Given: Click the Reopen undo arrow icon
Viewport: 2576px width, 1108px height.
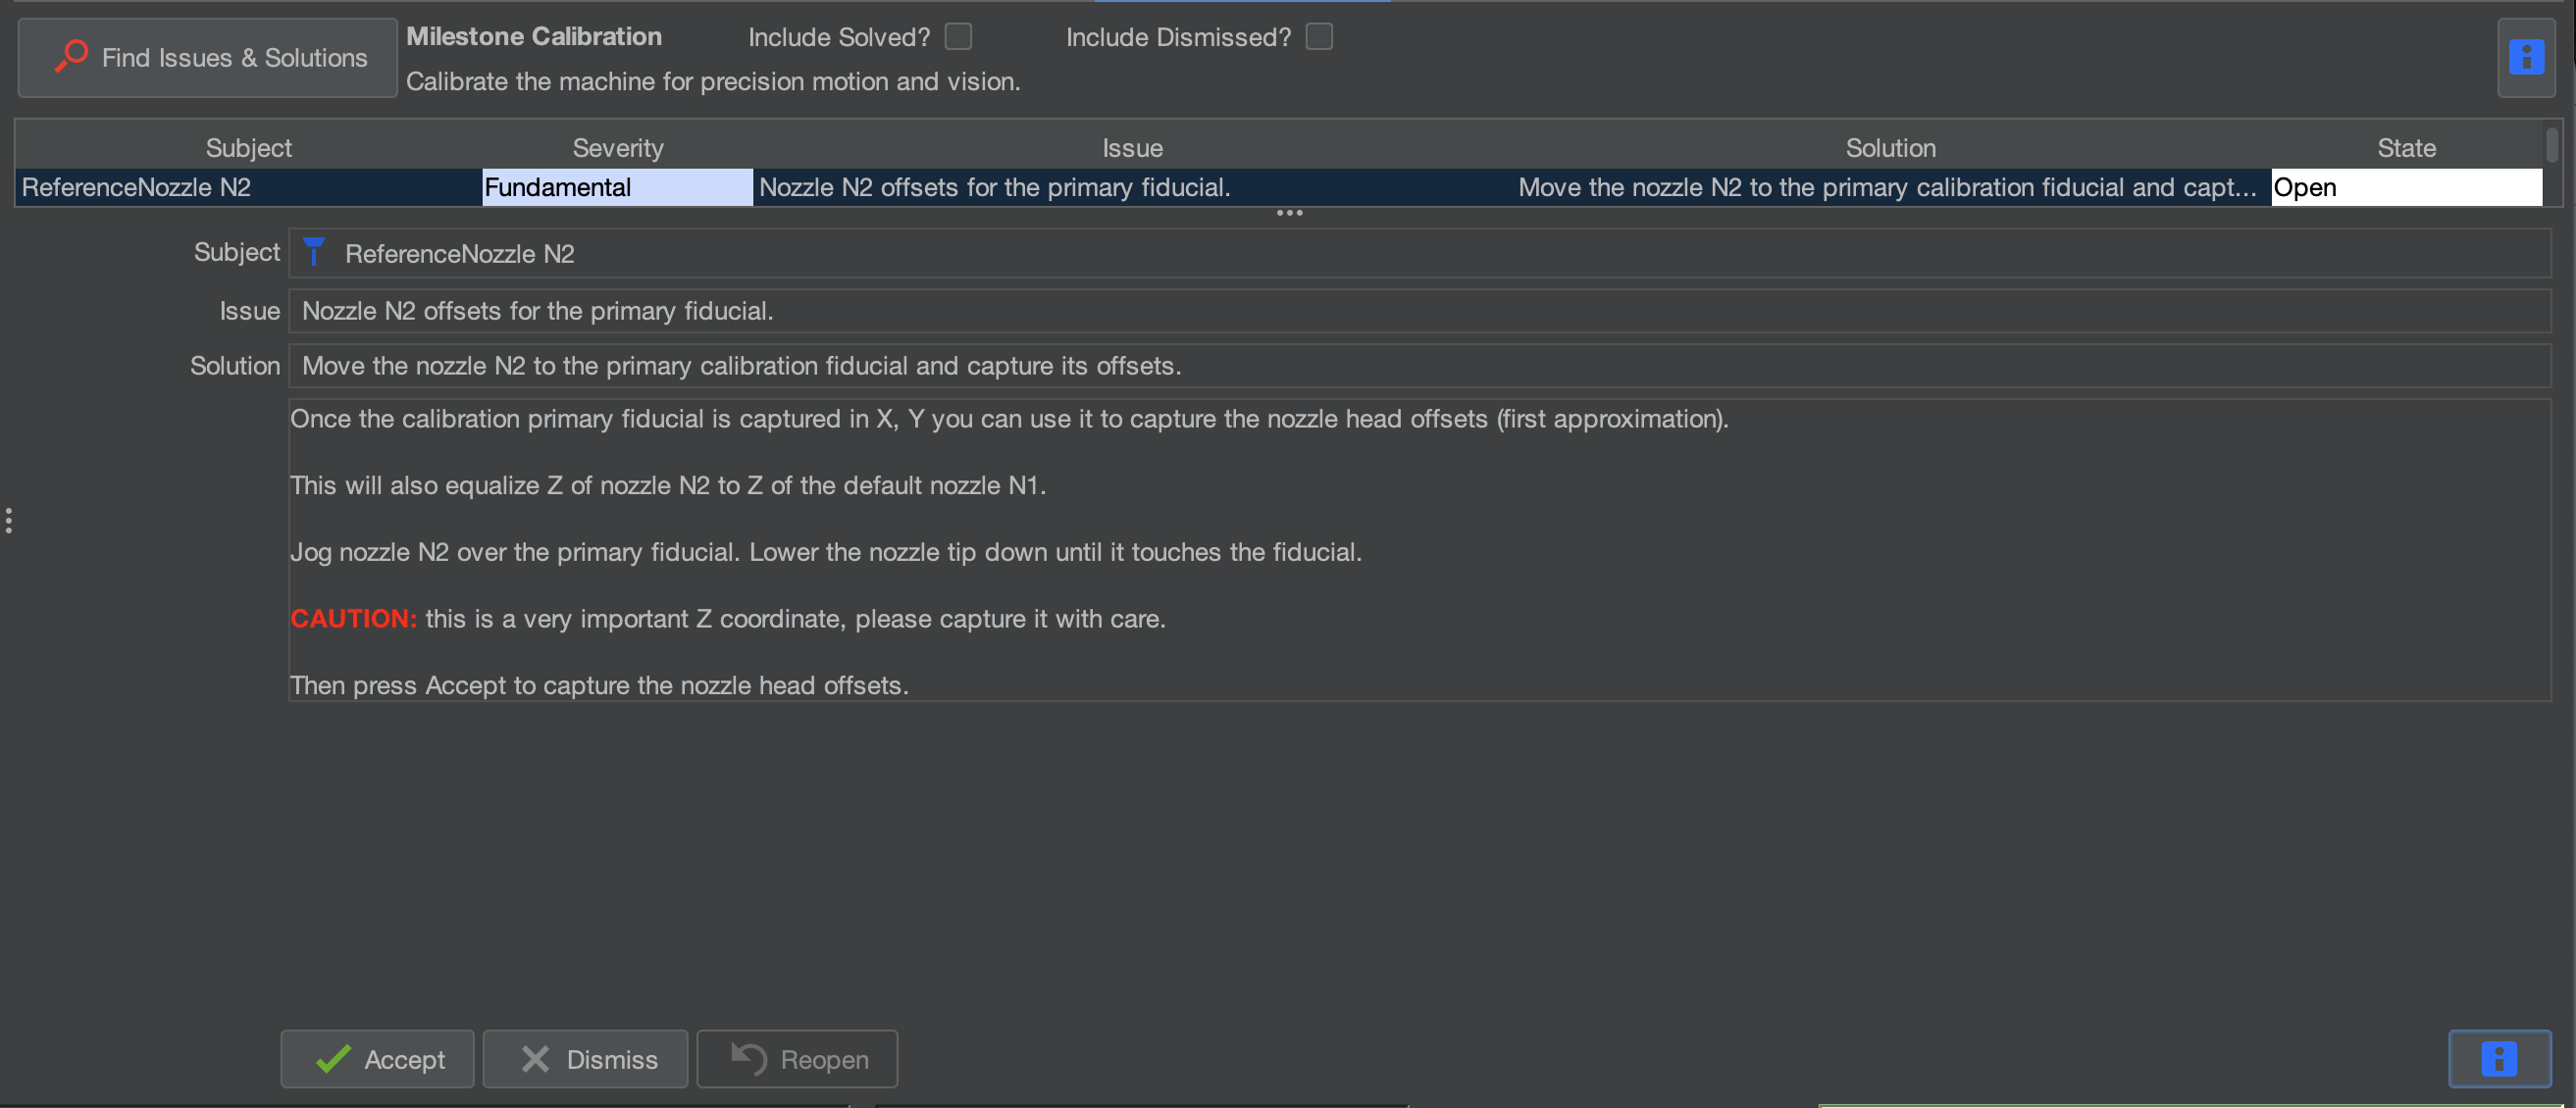Looking at the screenshot, I should [x=748, y=1059].
